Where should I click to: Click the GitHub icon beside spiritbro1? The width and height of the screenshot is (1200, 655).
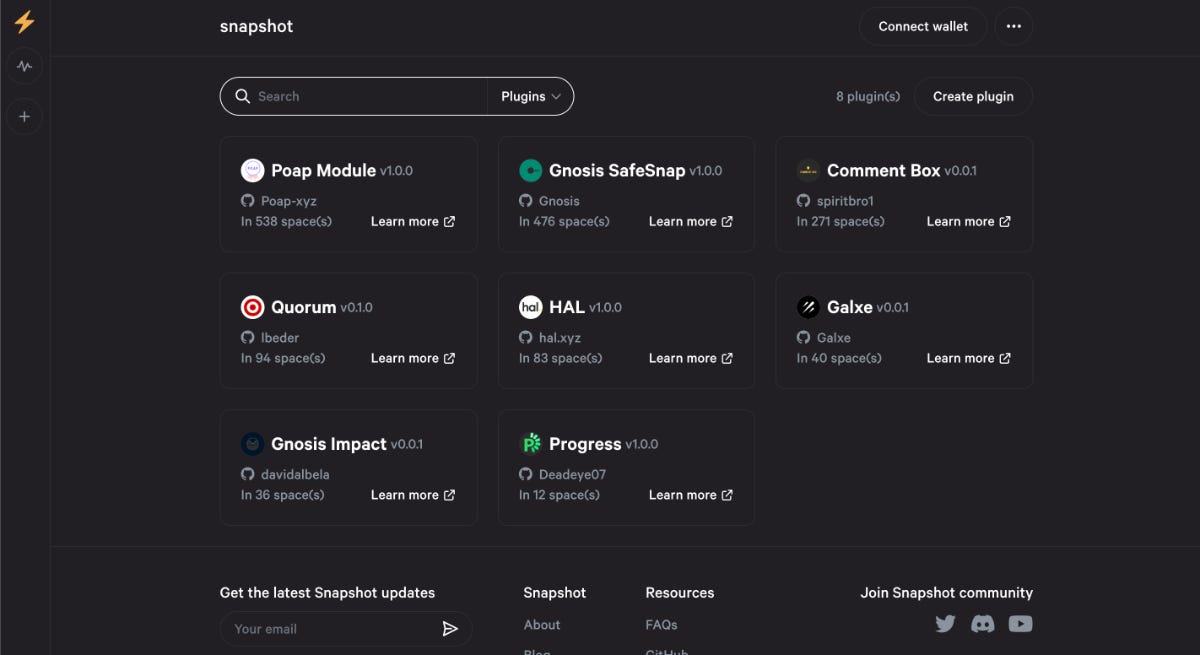(x=803, y=201)
